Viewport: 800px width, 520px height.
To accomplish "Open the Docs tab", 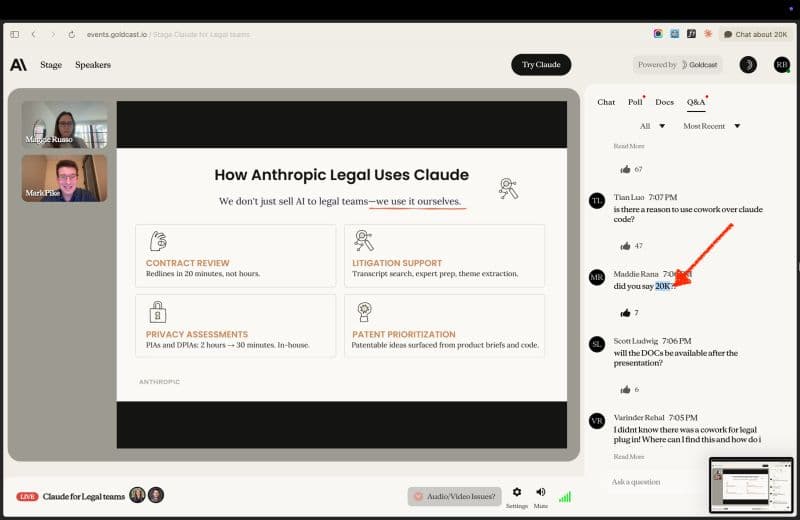I will click(x=664, y=102).
